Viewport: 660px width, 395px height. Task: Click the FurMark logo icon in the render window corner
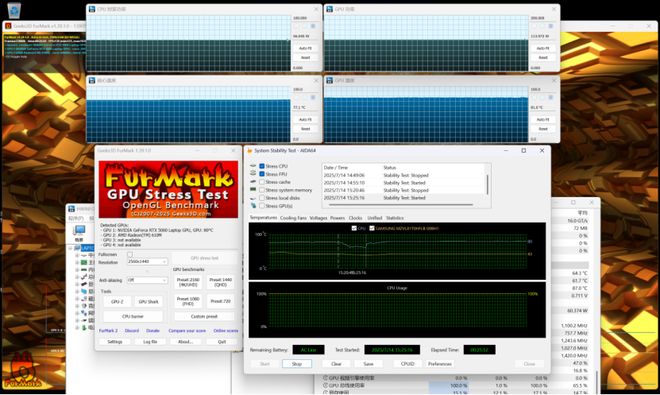23,371
